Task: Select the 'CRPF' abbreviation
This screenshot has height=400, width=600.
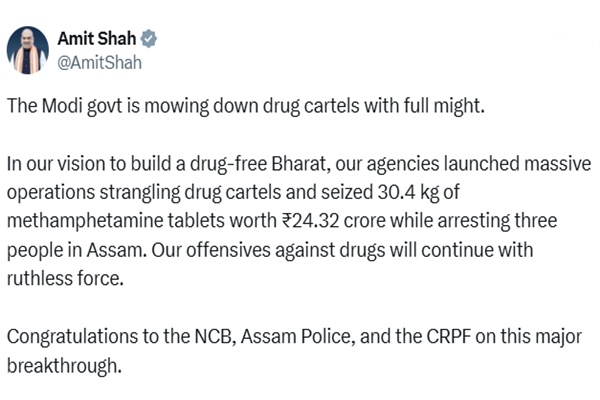Action: (448, 337)
